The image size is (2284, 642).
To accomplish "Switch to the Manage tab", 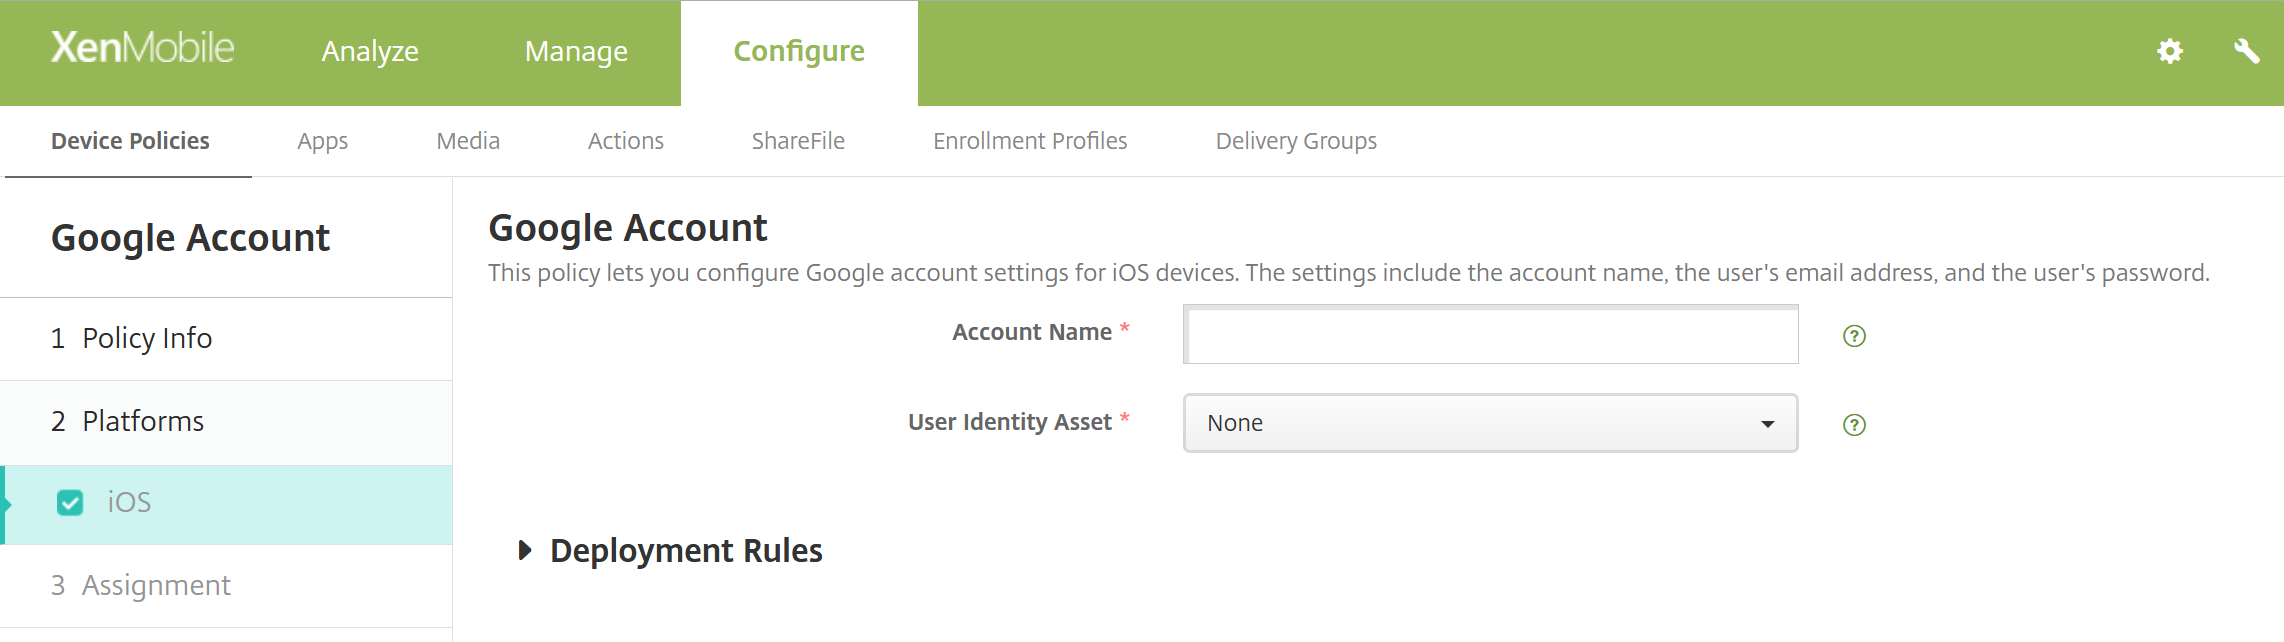I will point(576,51).
